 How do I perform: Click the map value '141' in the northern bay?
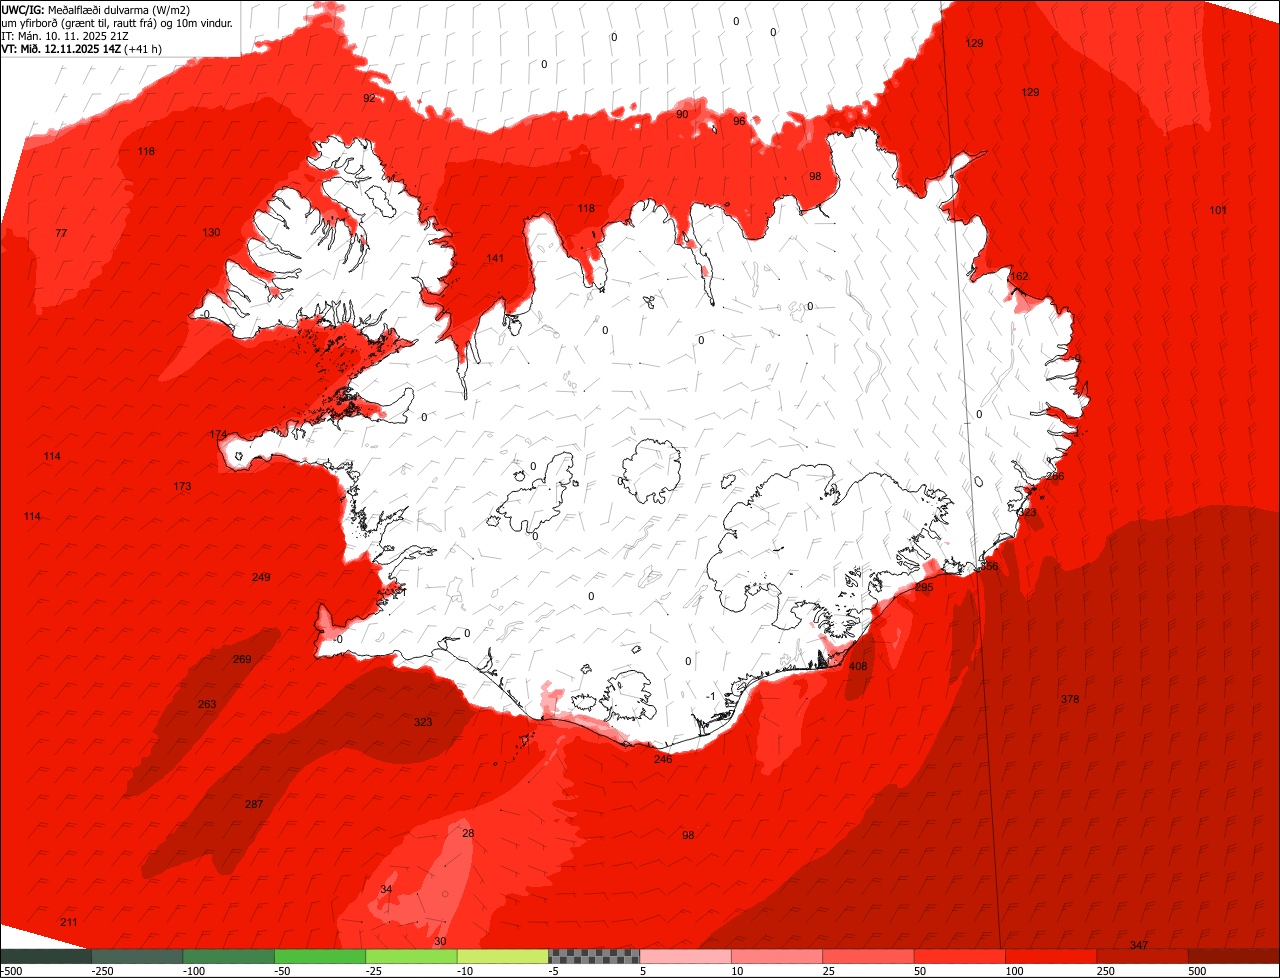click(x=495, y=258)
